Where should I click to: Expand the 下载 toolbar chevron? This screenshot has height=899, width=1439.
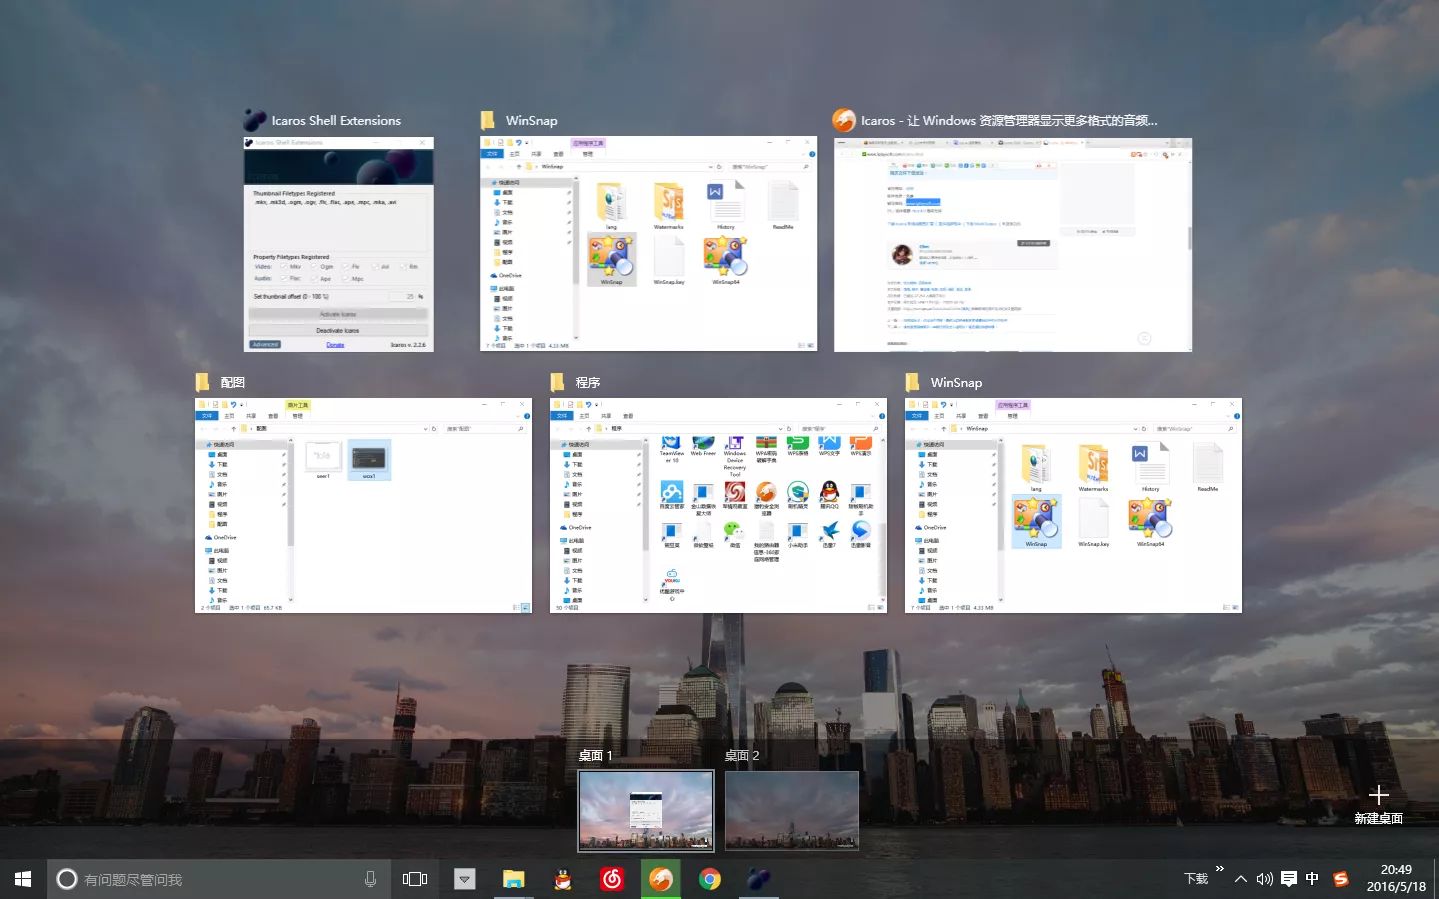(1219, 868)
